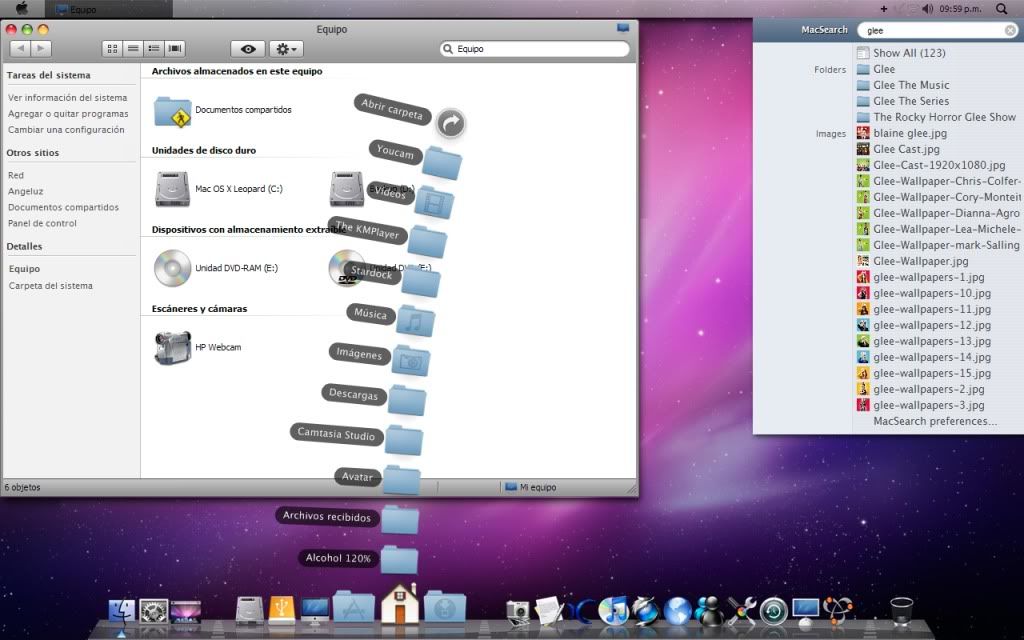
Task: Select Show All (123) results
Action: [909, 53]
